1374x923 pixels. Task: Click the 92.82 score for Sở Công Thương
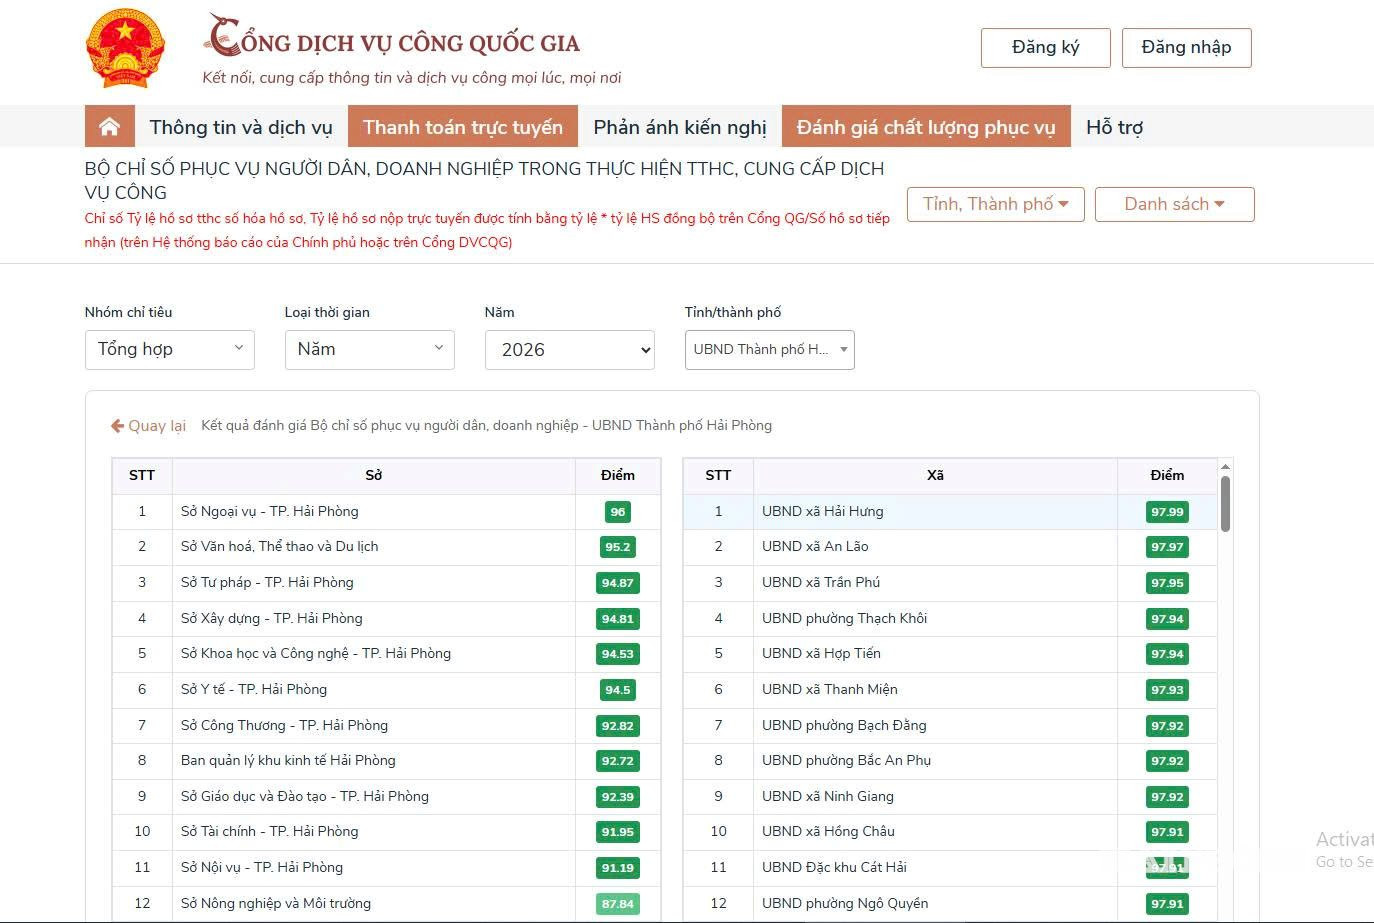coord(618,726)
